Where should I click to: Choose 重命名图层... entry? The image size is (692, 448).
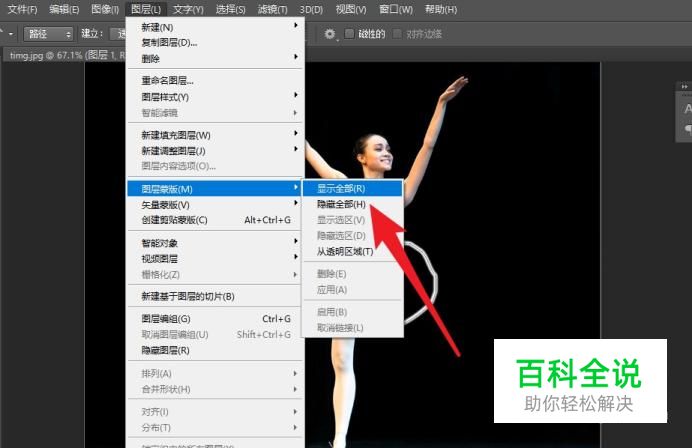pos(215,81)
